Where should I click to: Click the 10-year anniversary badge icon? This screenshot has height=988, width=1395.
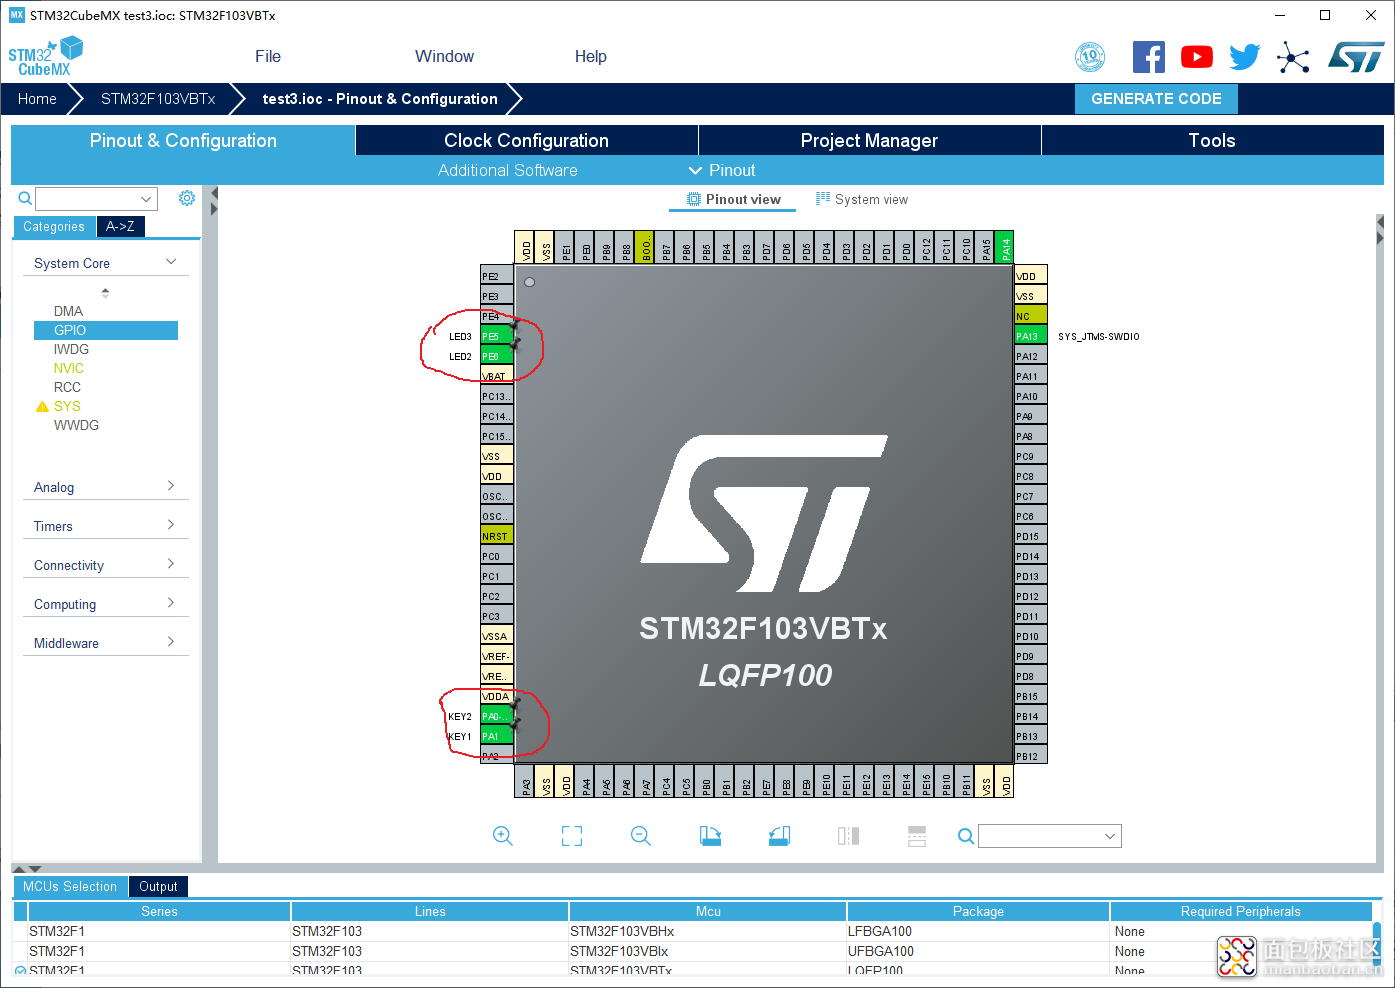pyautogui.click(x=1090, y=57)
